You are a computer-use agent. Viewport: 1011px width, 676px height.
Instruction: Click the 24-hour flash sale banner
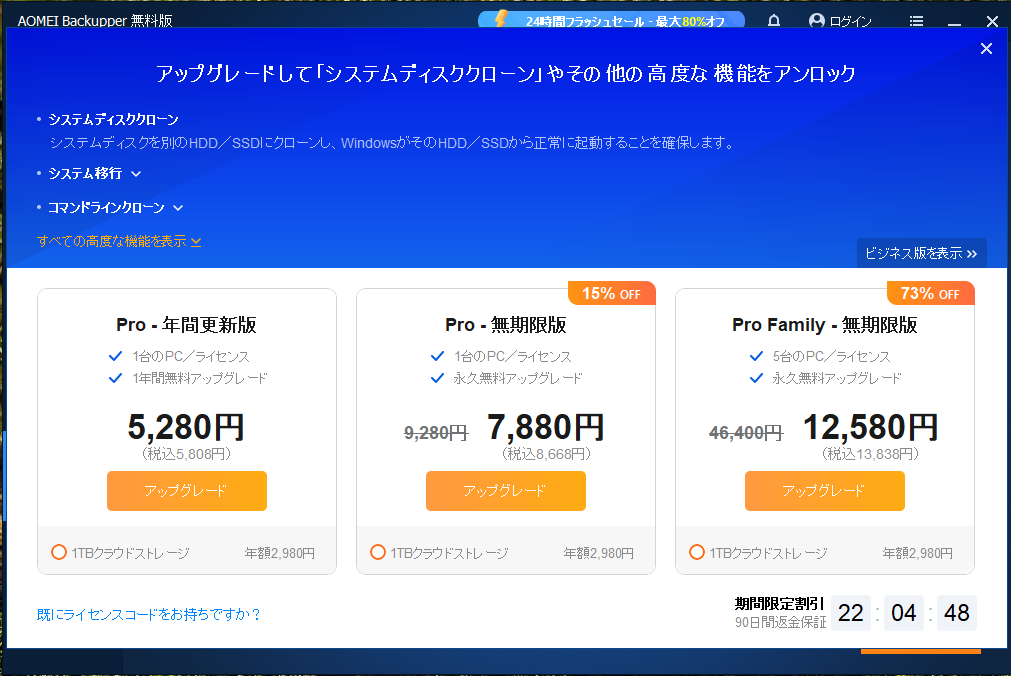click(x=611, y=20)
